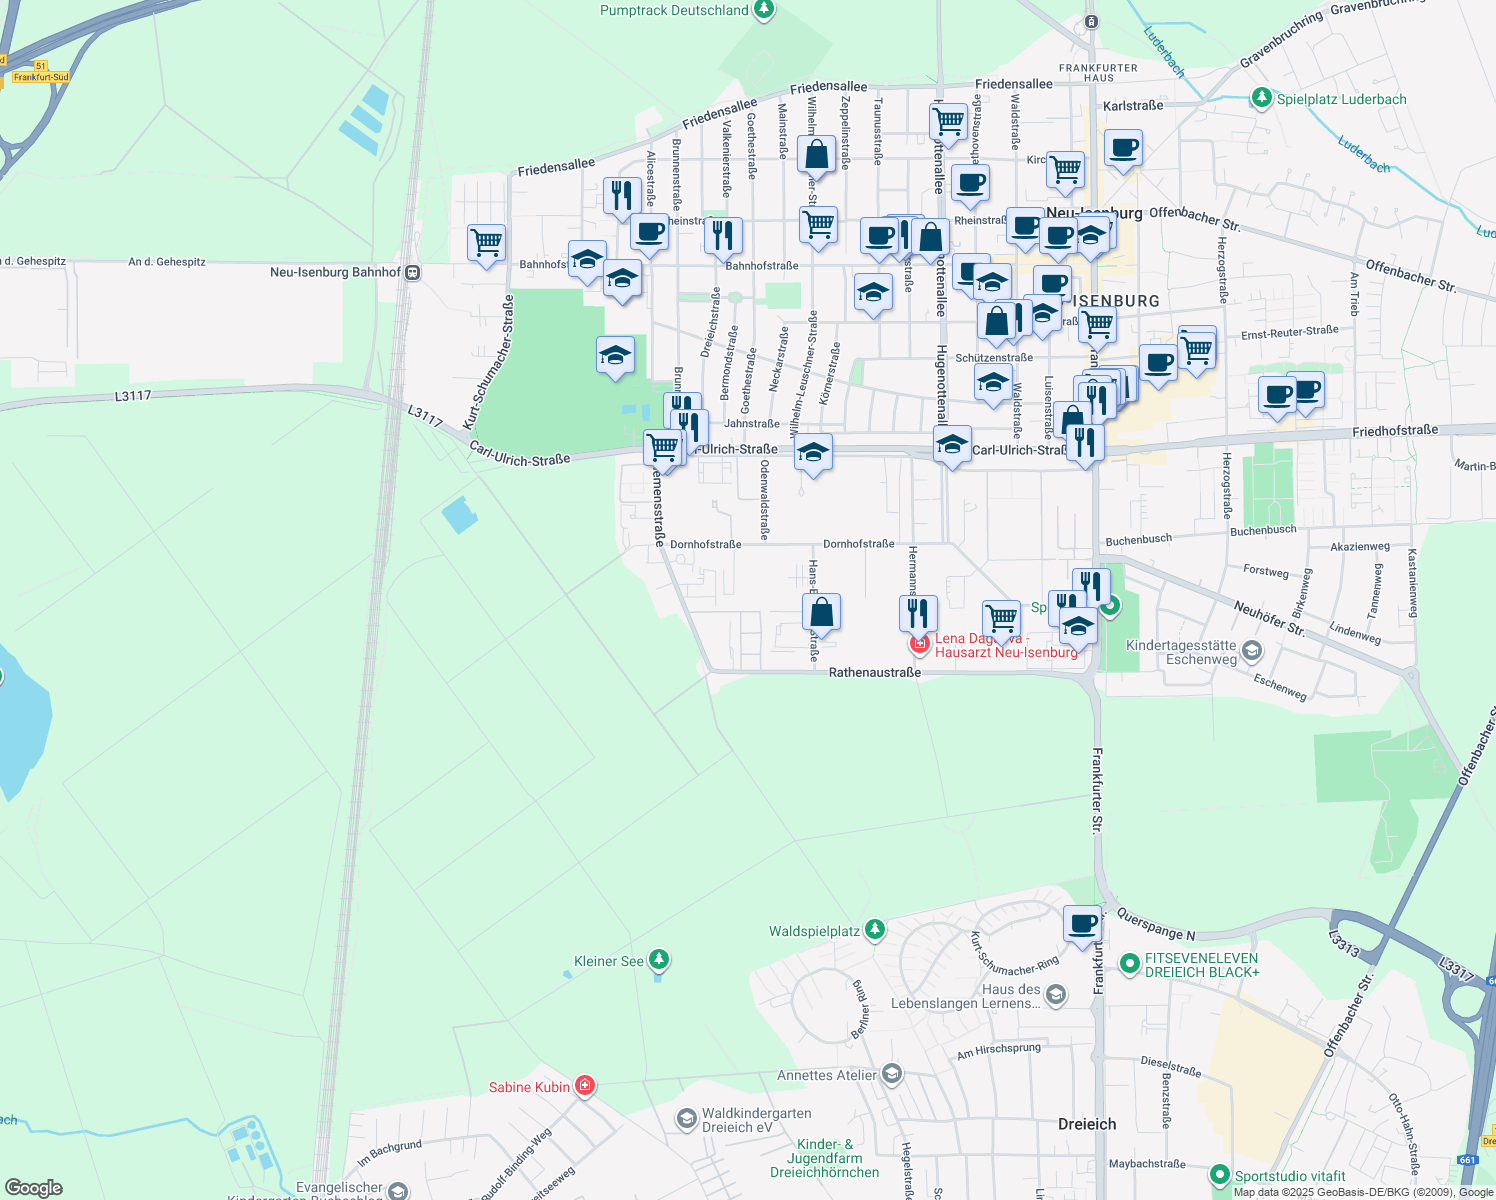Image resolution: width=1496 pixels, height=1200 pixels.
Task: Select the Waldkindergarten Dreieich eV marker
Action: [x=687, y=1119]
